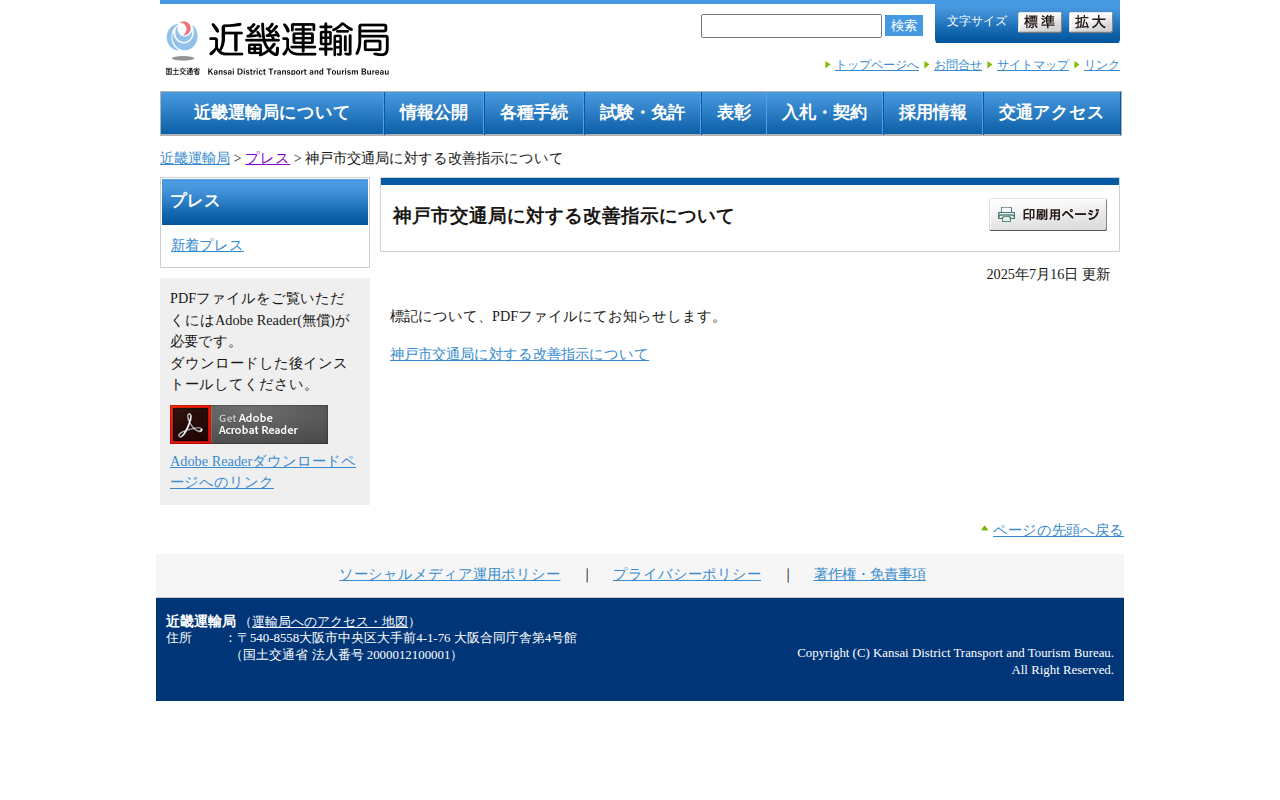The image size is (1280, 800).
Task: Click the プレス breadcrumb link
Action: click(267, 158)
